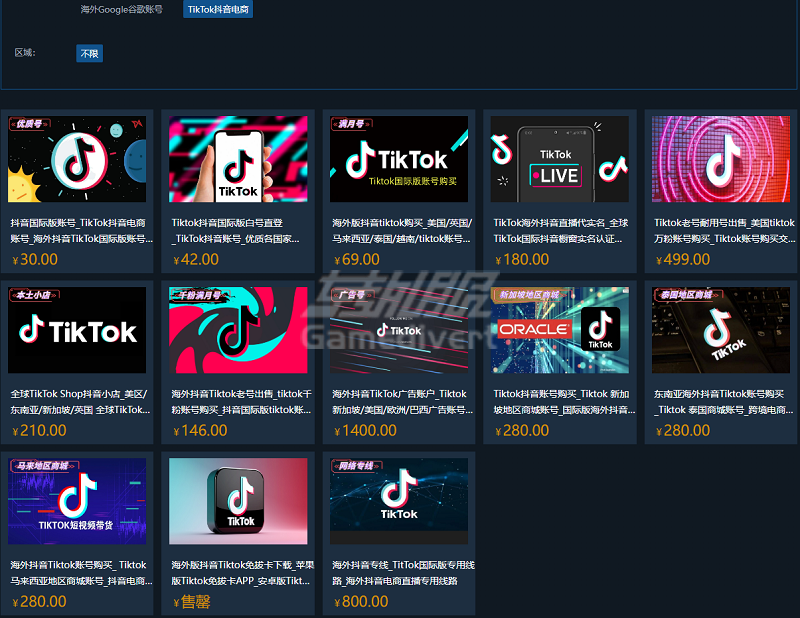Open the 新加坡地区商城 Oracle thumbnail
The image size is (800, 618).
[560, 330]
